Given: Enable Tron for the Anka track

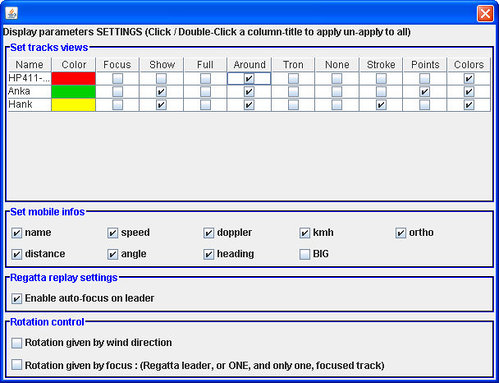Looking at the screenshot, I should point(293,92).
